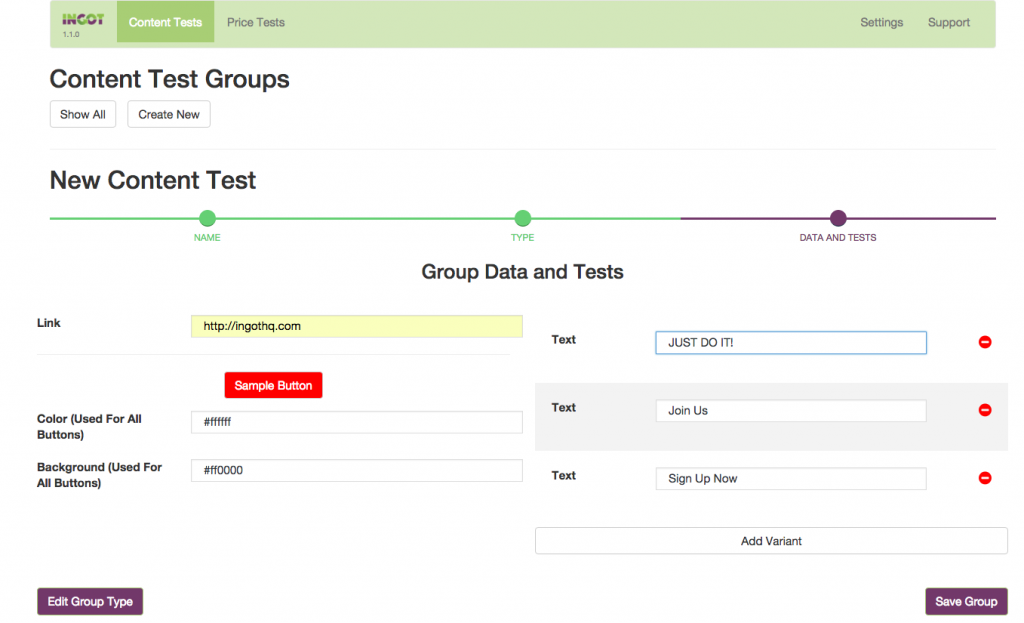The image size is (1024, 623).
Task: Save the test group
Action: point(966,601)
